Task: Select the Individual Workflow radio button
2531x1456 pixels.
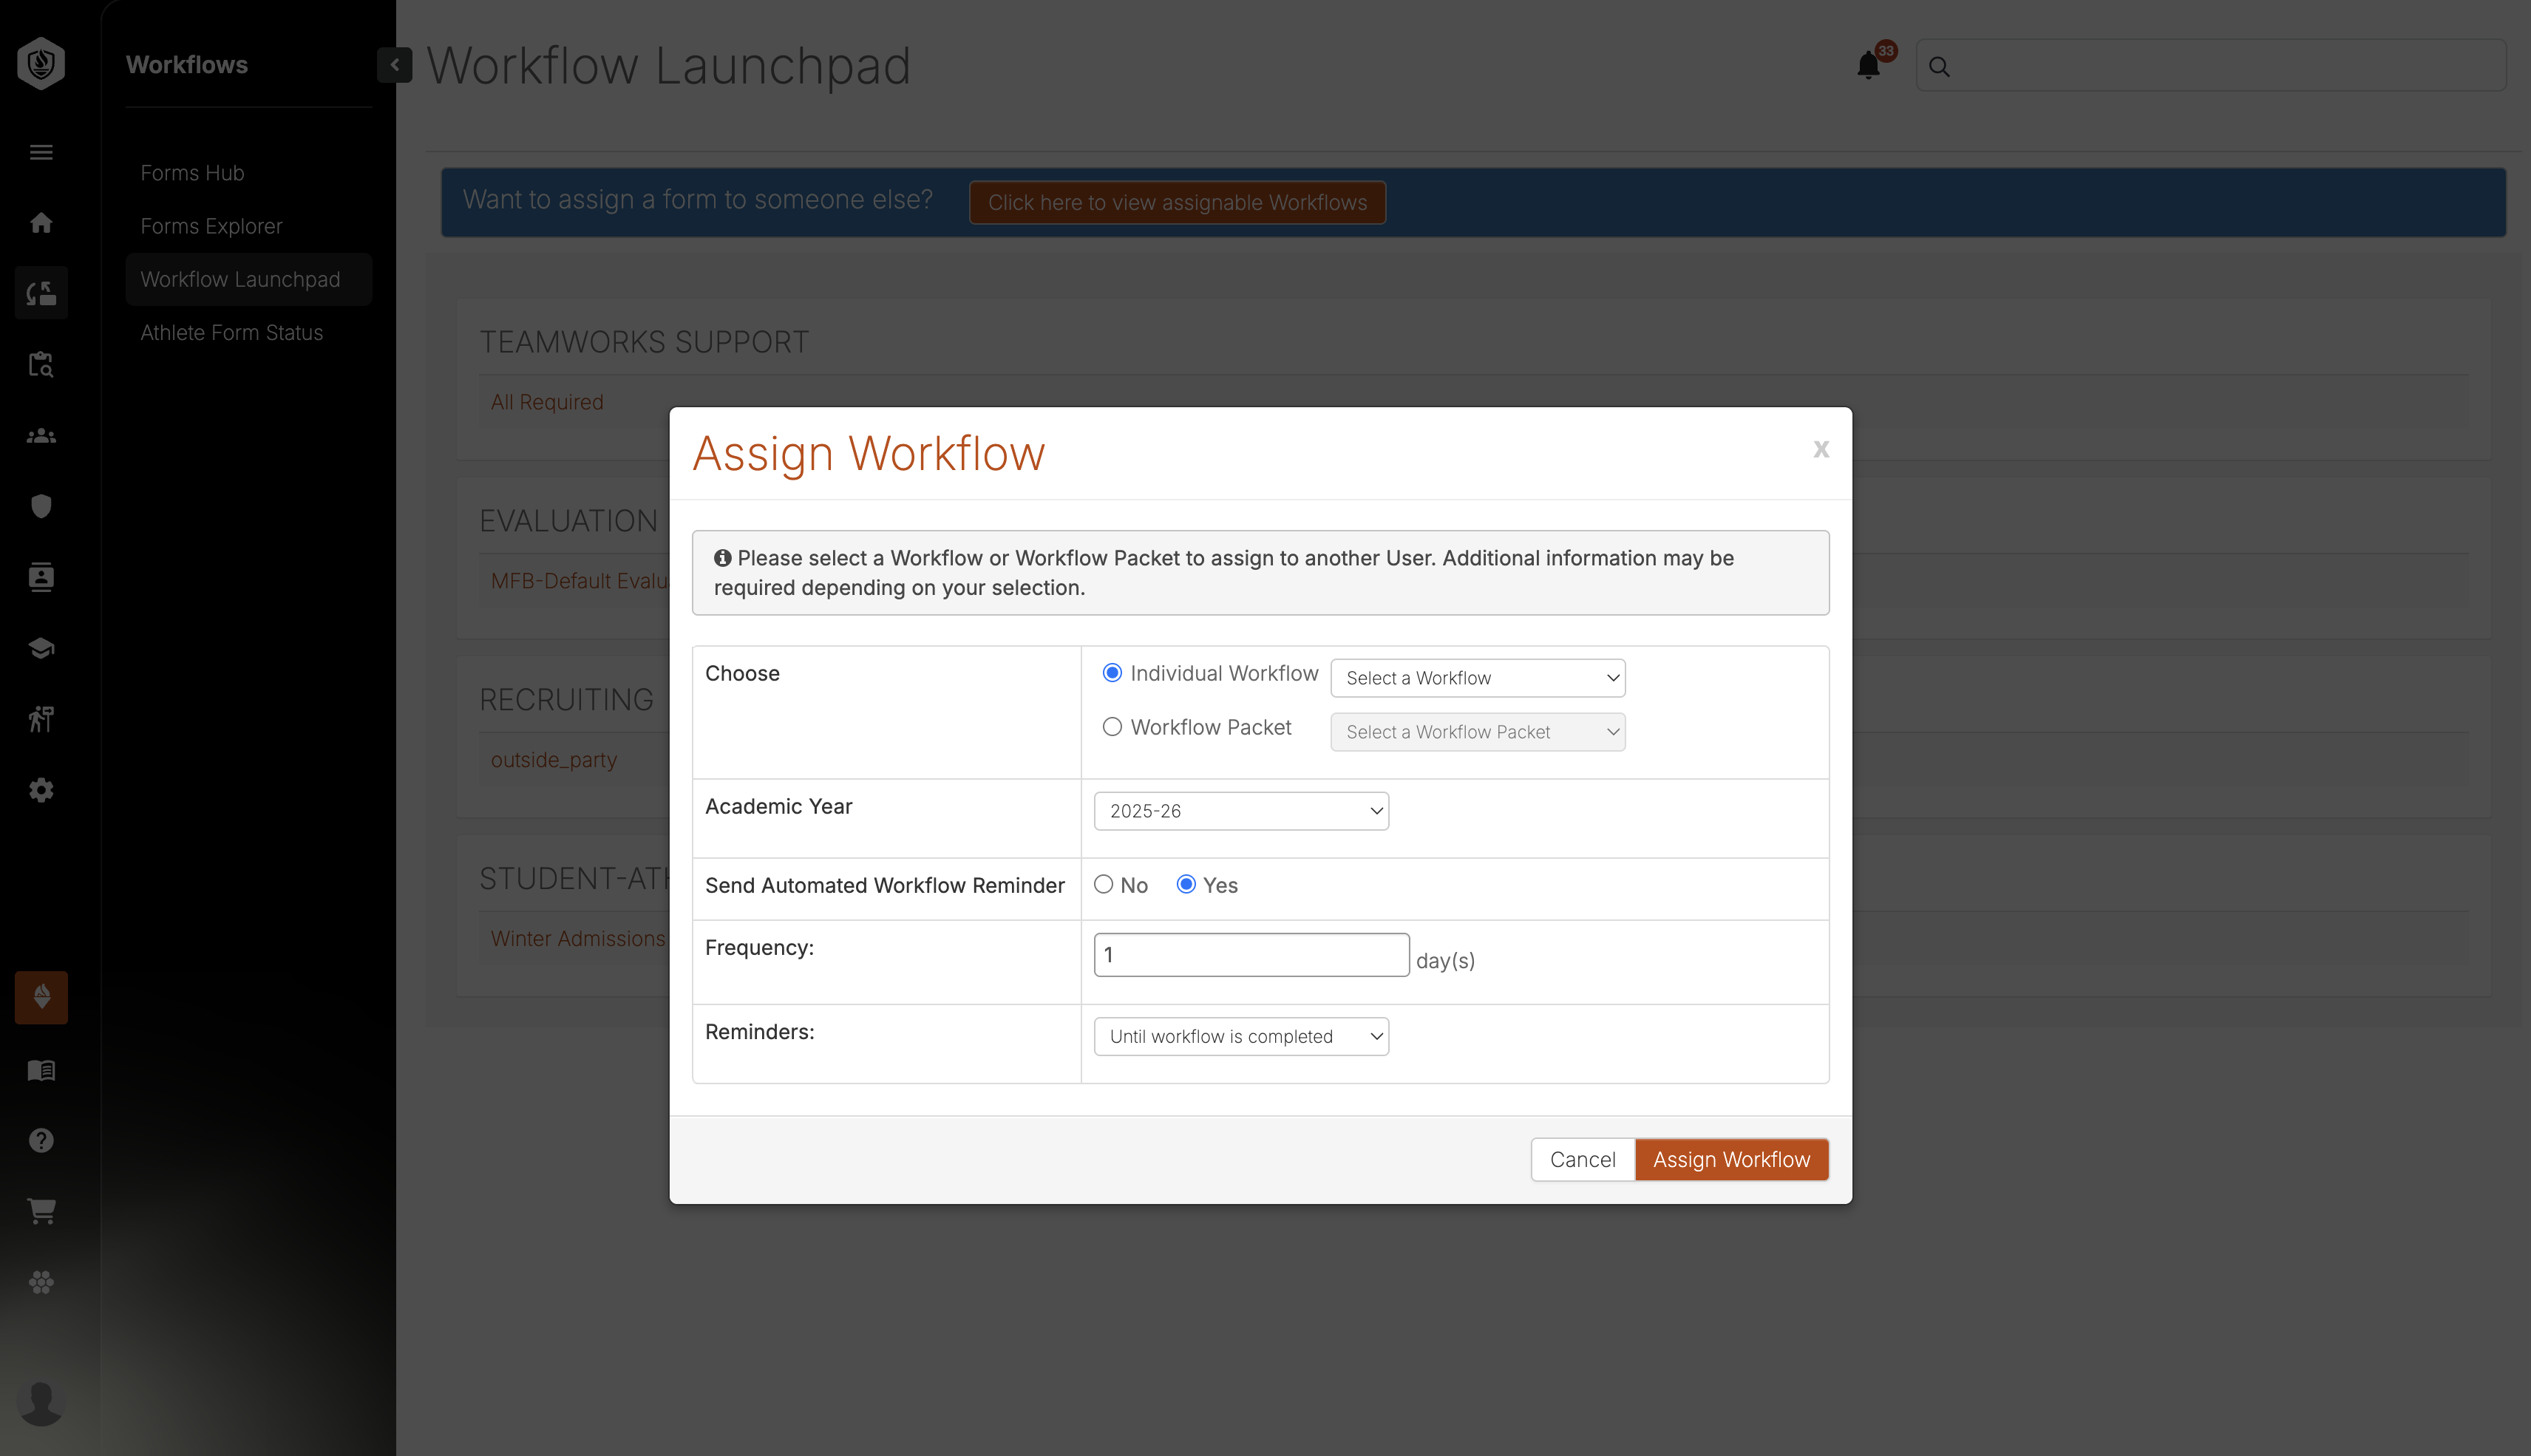Action: 1112,673
